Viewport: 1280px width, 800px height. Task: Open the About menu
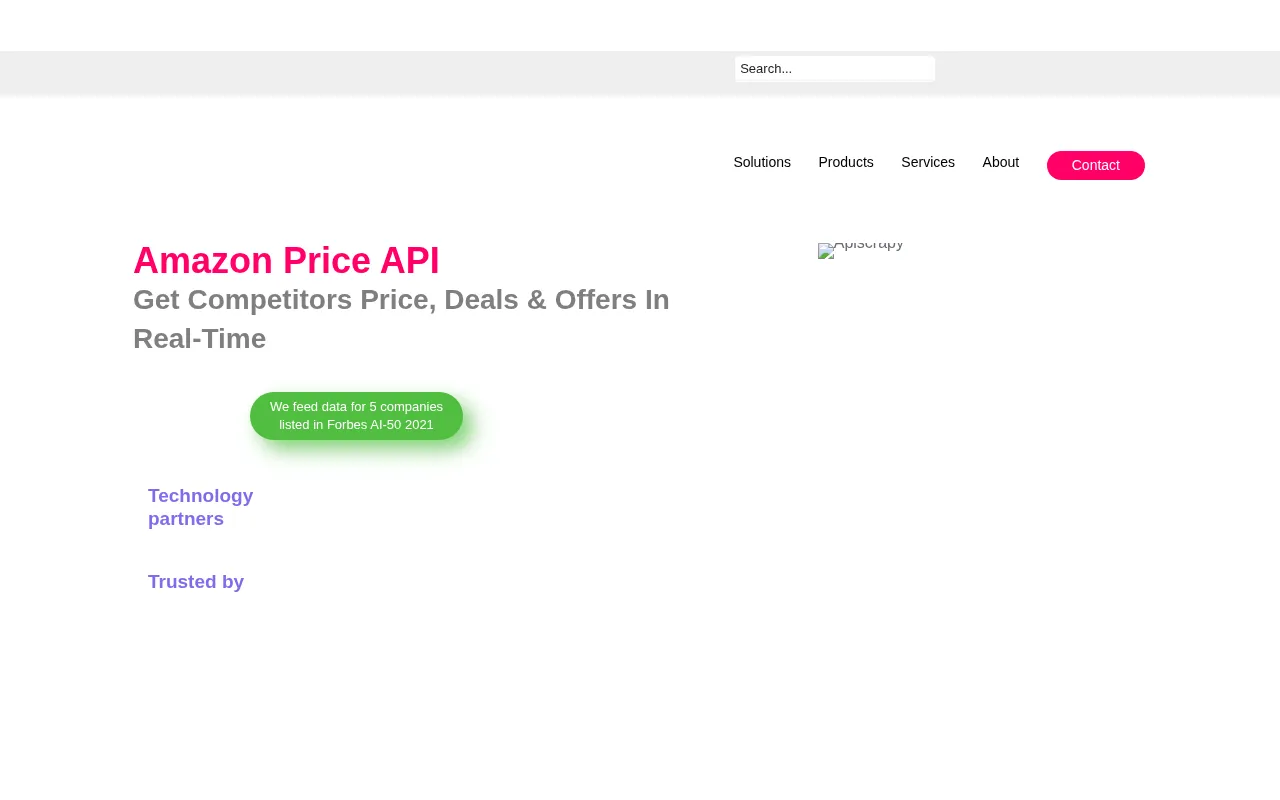pyautogui.click(x=1001, y=162)
